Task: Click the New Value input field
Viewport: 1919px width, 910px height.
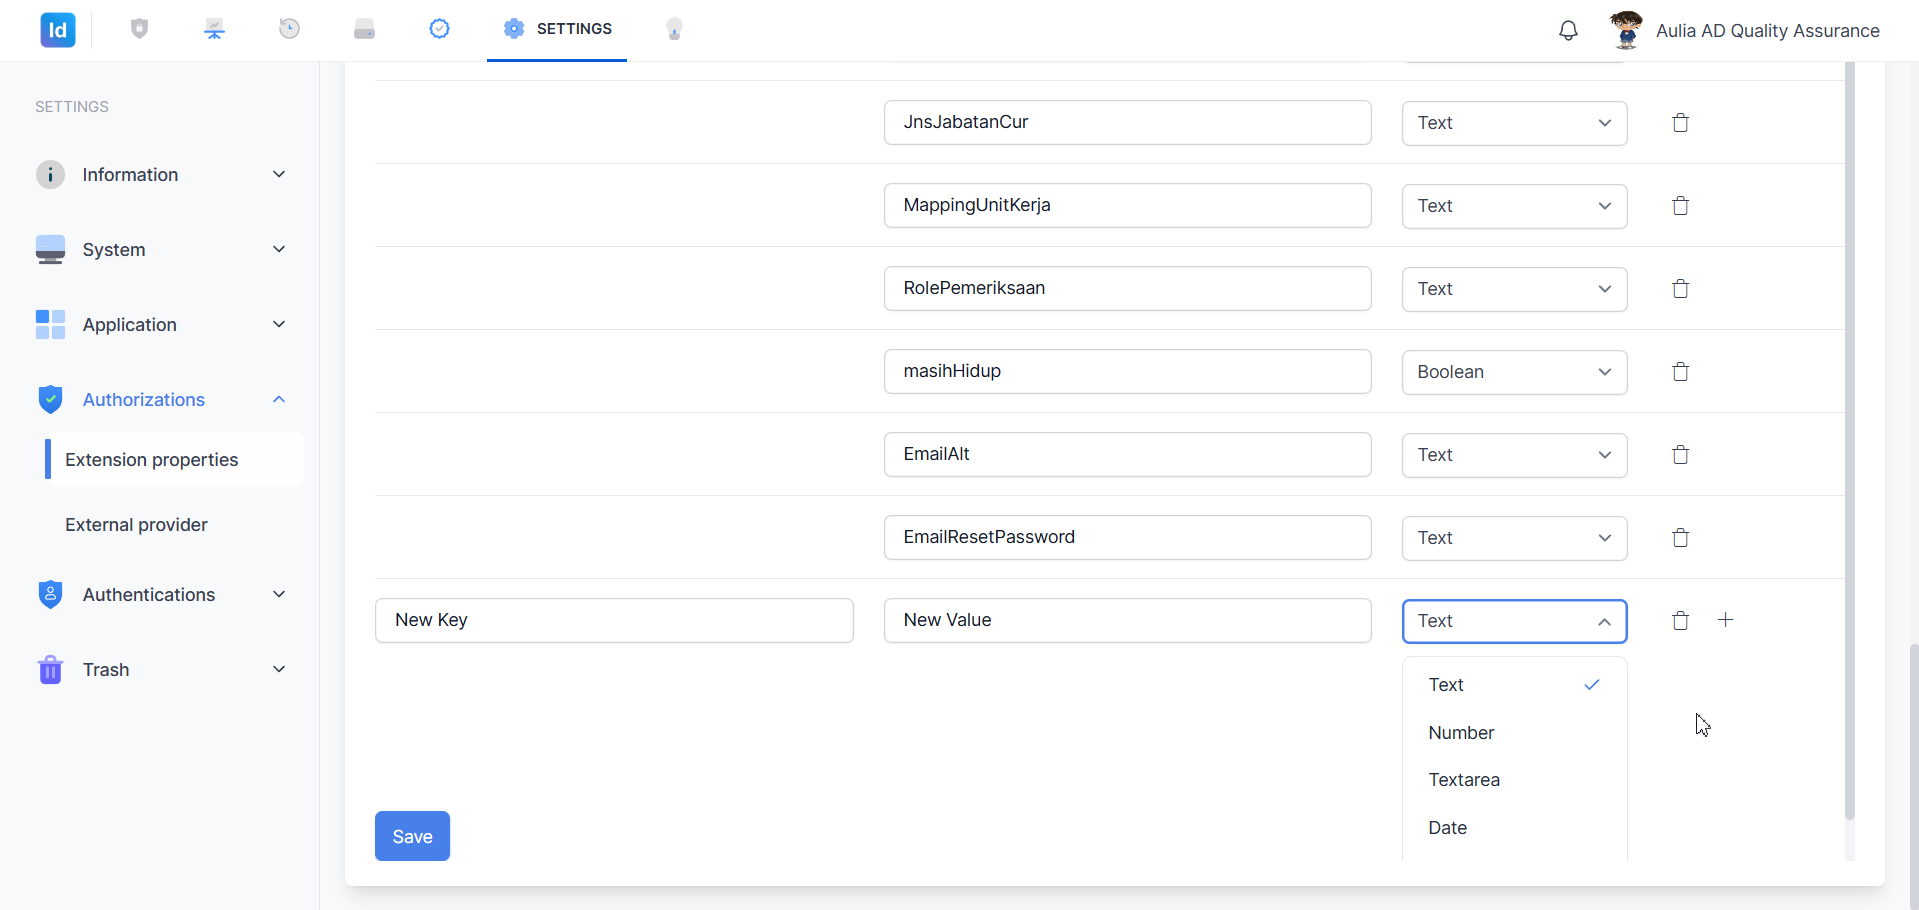Action: click(1127, 620)
